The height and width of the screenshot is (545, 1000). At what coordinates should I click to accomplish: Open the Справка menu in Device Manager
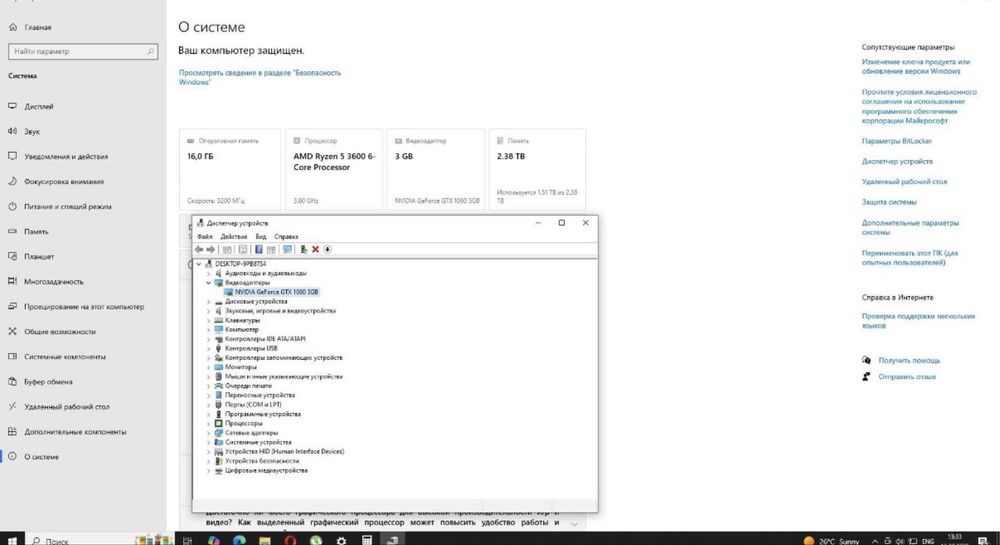click(286, 236)
